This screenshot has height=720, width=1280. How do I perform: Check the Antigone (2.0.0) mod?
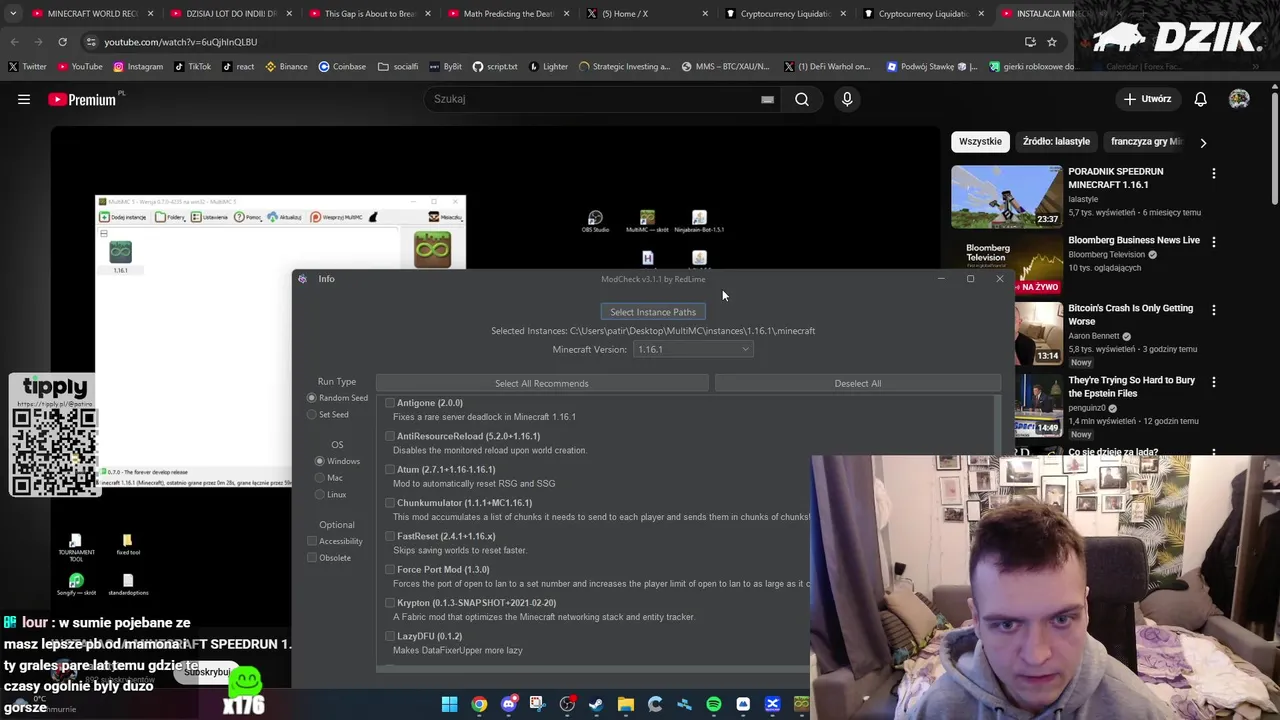pyautogui.click(x=390, y=403)
